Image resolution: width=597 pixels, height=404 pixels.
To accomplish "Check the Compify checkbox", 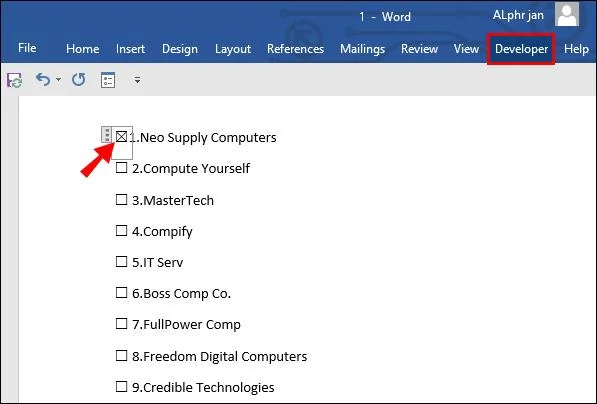I will tap(121, 230).
